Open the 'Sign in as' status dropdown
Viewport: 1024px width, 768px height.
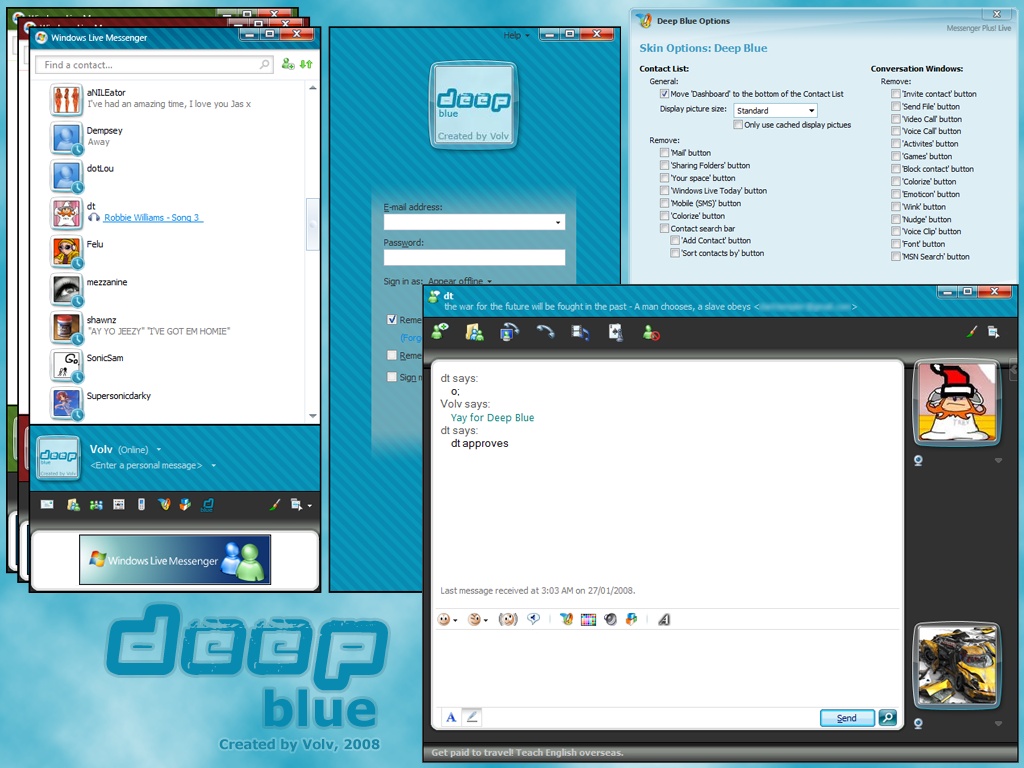(x=460, y=281)
